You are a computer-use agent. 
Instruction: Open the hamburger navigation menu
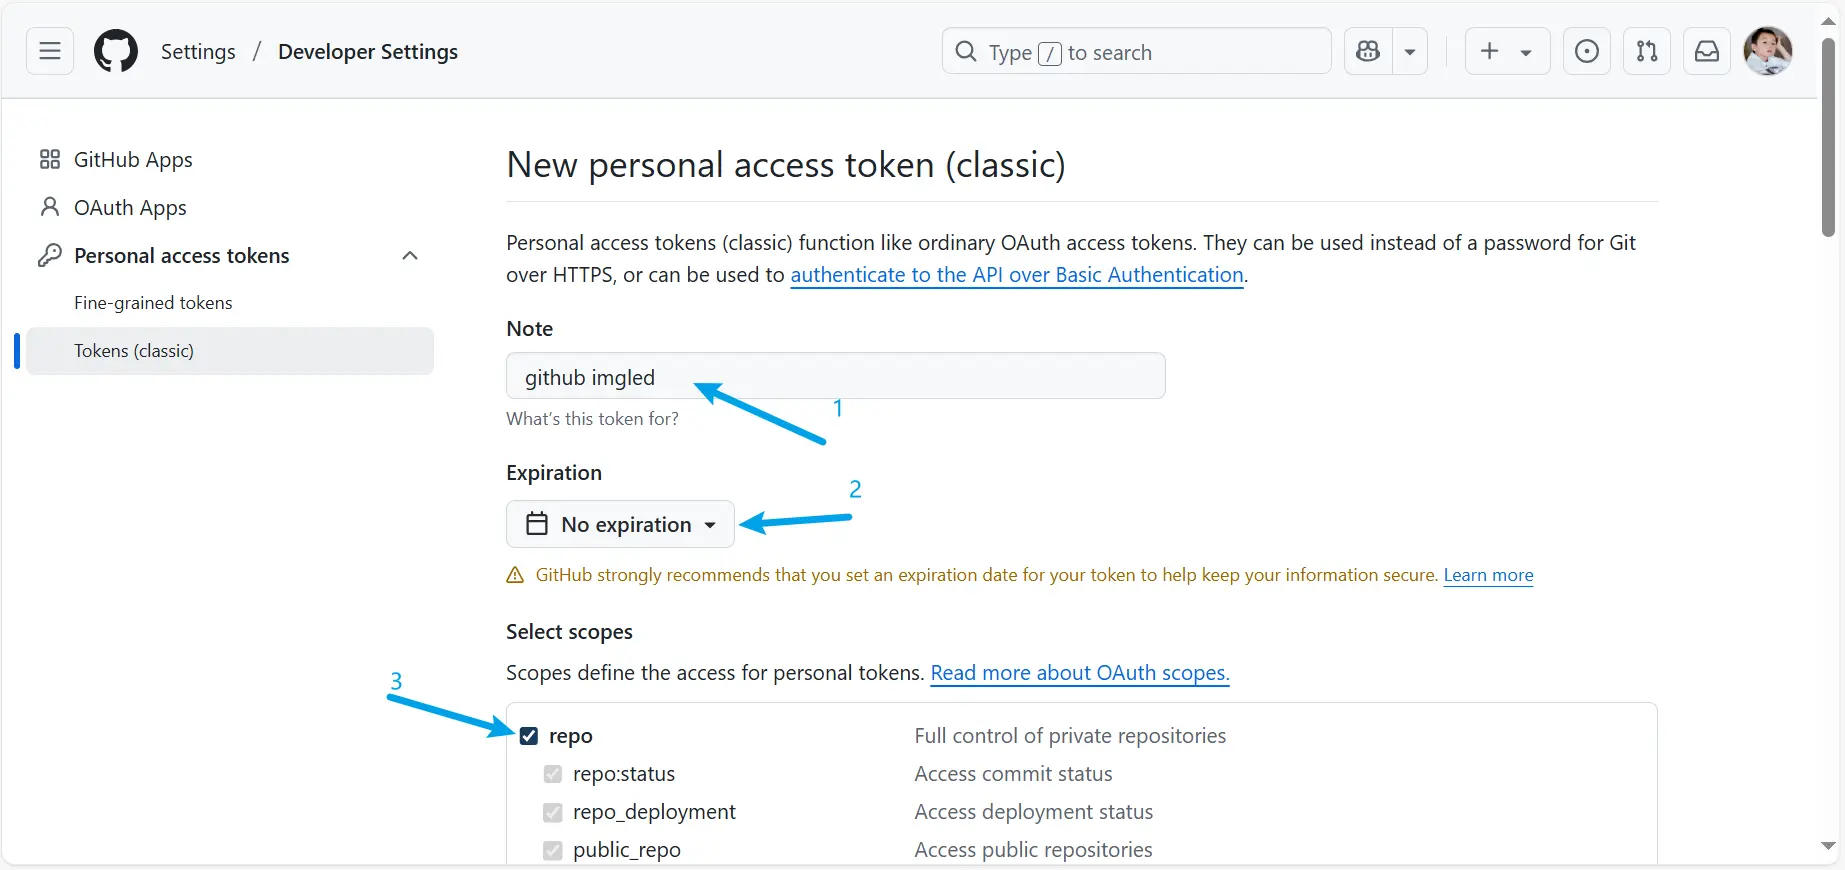(50, 51)
